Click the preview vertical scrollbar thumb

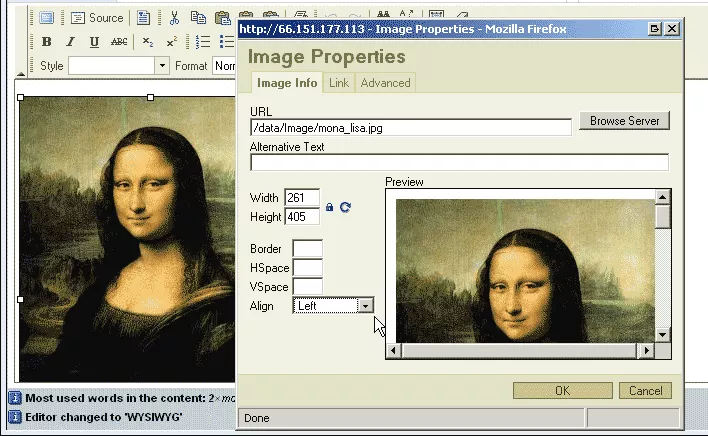pyautogui.click(x=662, y=217)
